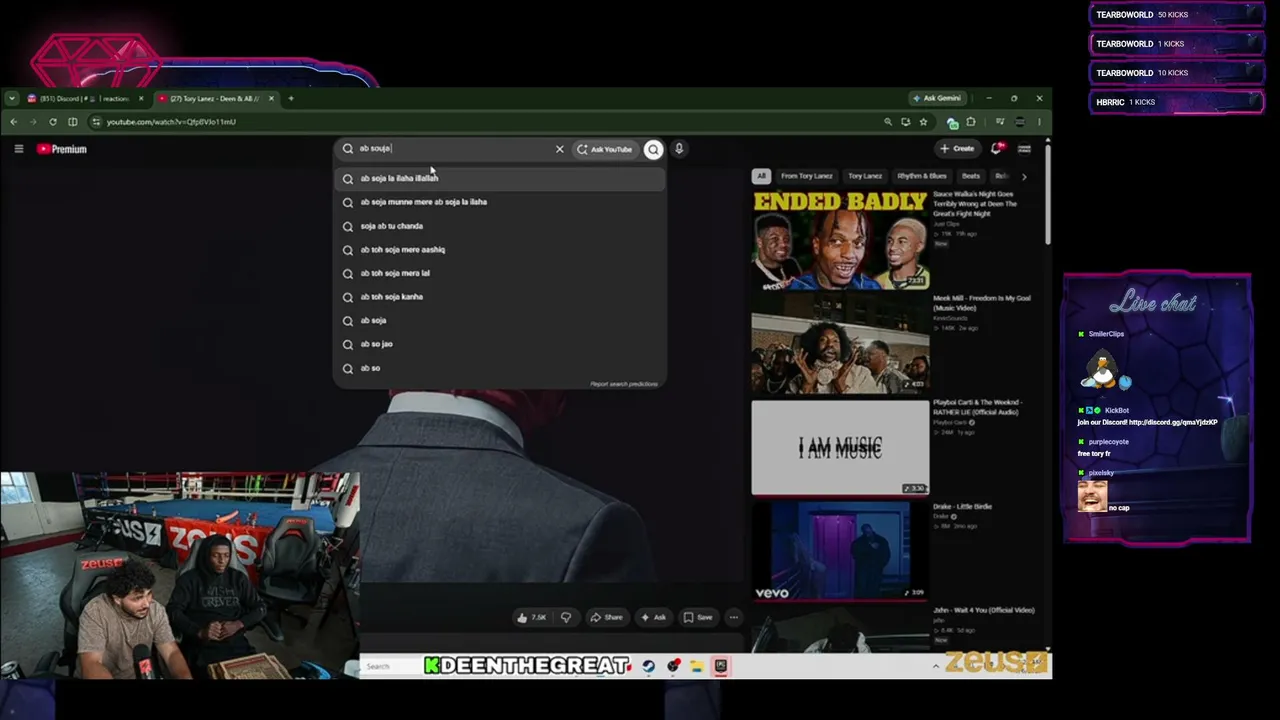Click the round search magnifier button

click(653, 149)
